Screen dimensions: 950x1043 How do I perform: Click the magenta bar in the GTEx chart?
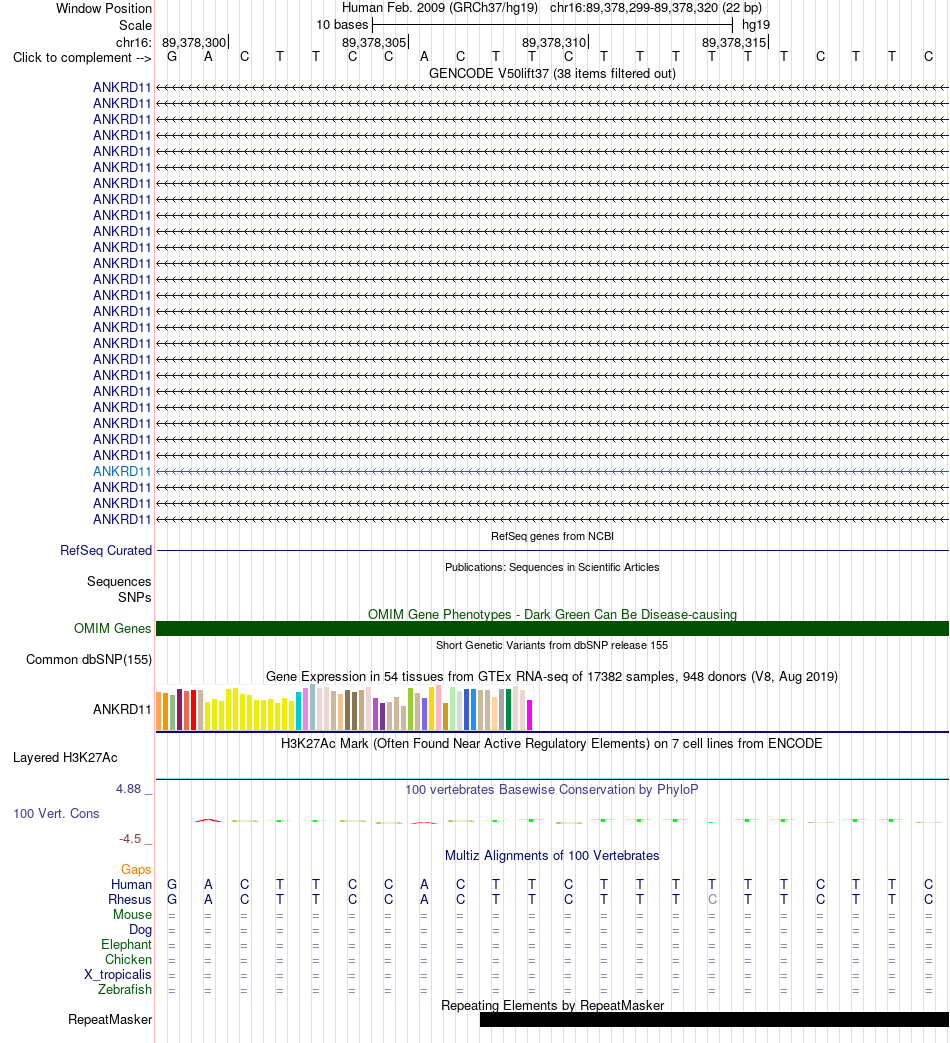pos(530,715)
